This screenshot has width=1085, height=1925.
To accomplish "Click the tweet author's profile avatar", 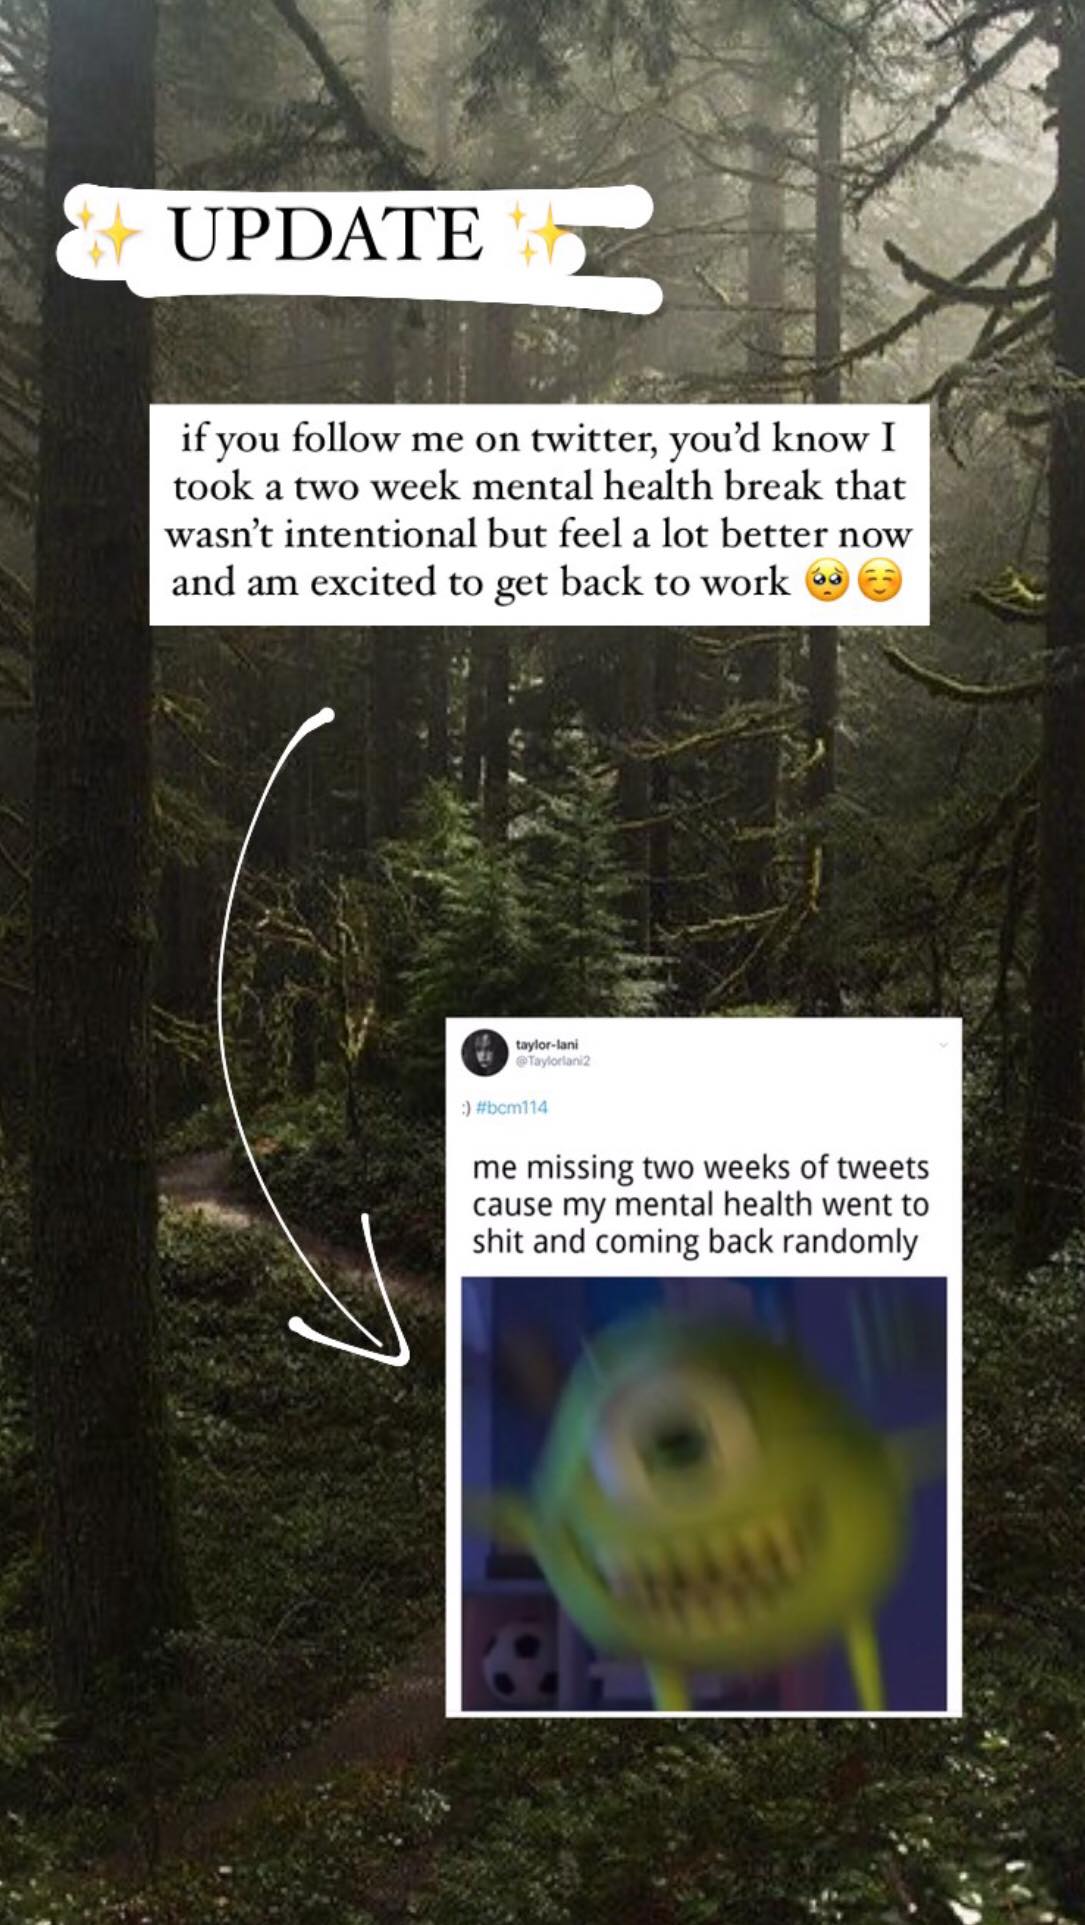I will click(x=485, y=1052).
